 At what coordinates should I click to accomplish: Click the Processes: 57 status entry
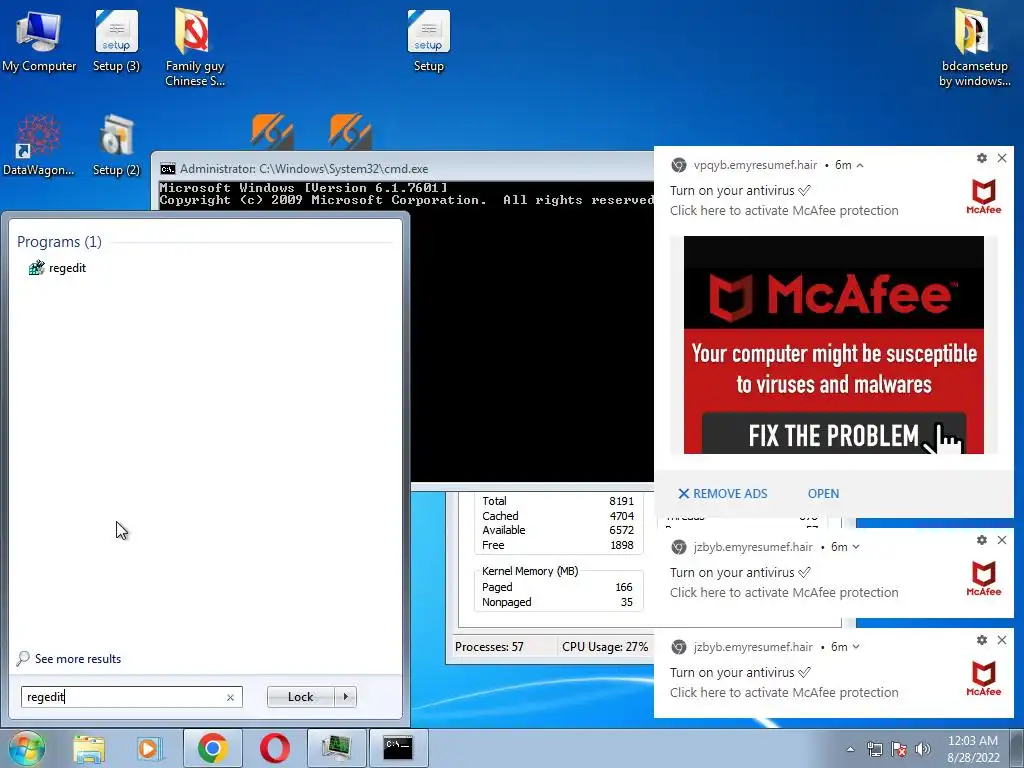tap(489, 647)
